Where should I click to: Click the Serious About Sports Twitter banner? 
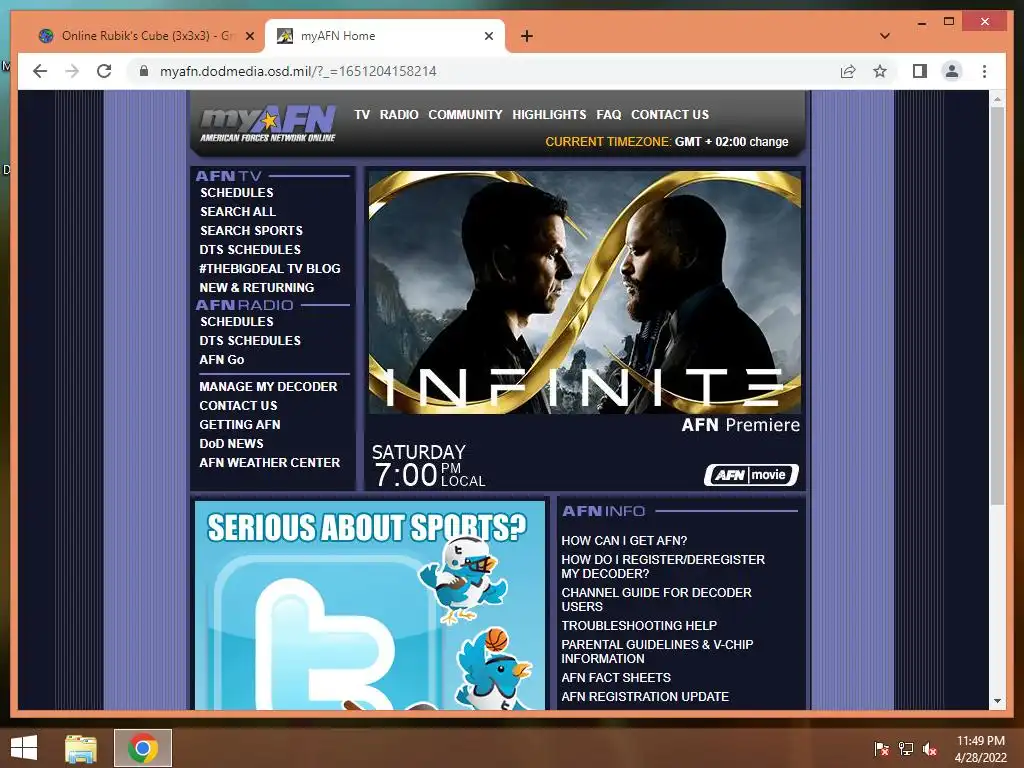370,605
